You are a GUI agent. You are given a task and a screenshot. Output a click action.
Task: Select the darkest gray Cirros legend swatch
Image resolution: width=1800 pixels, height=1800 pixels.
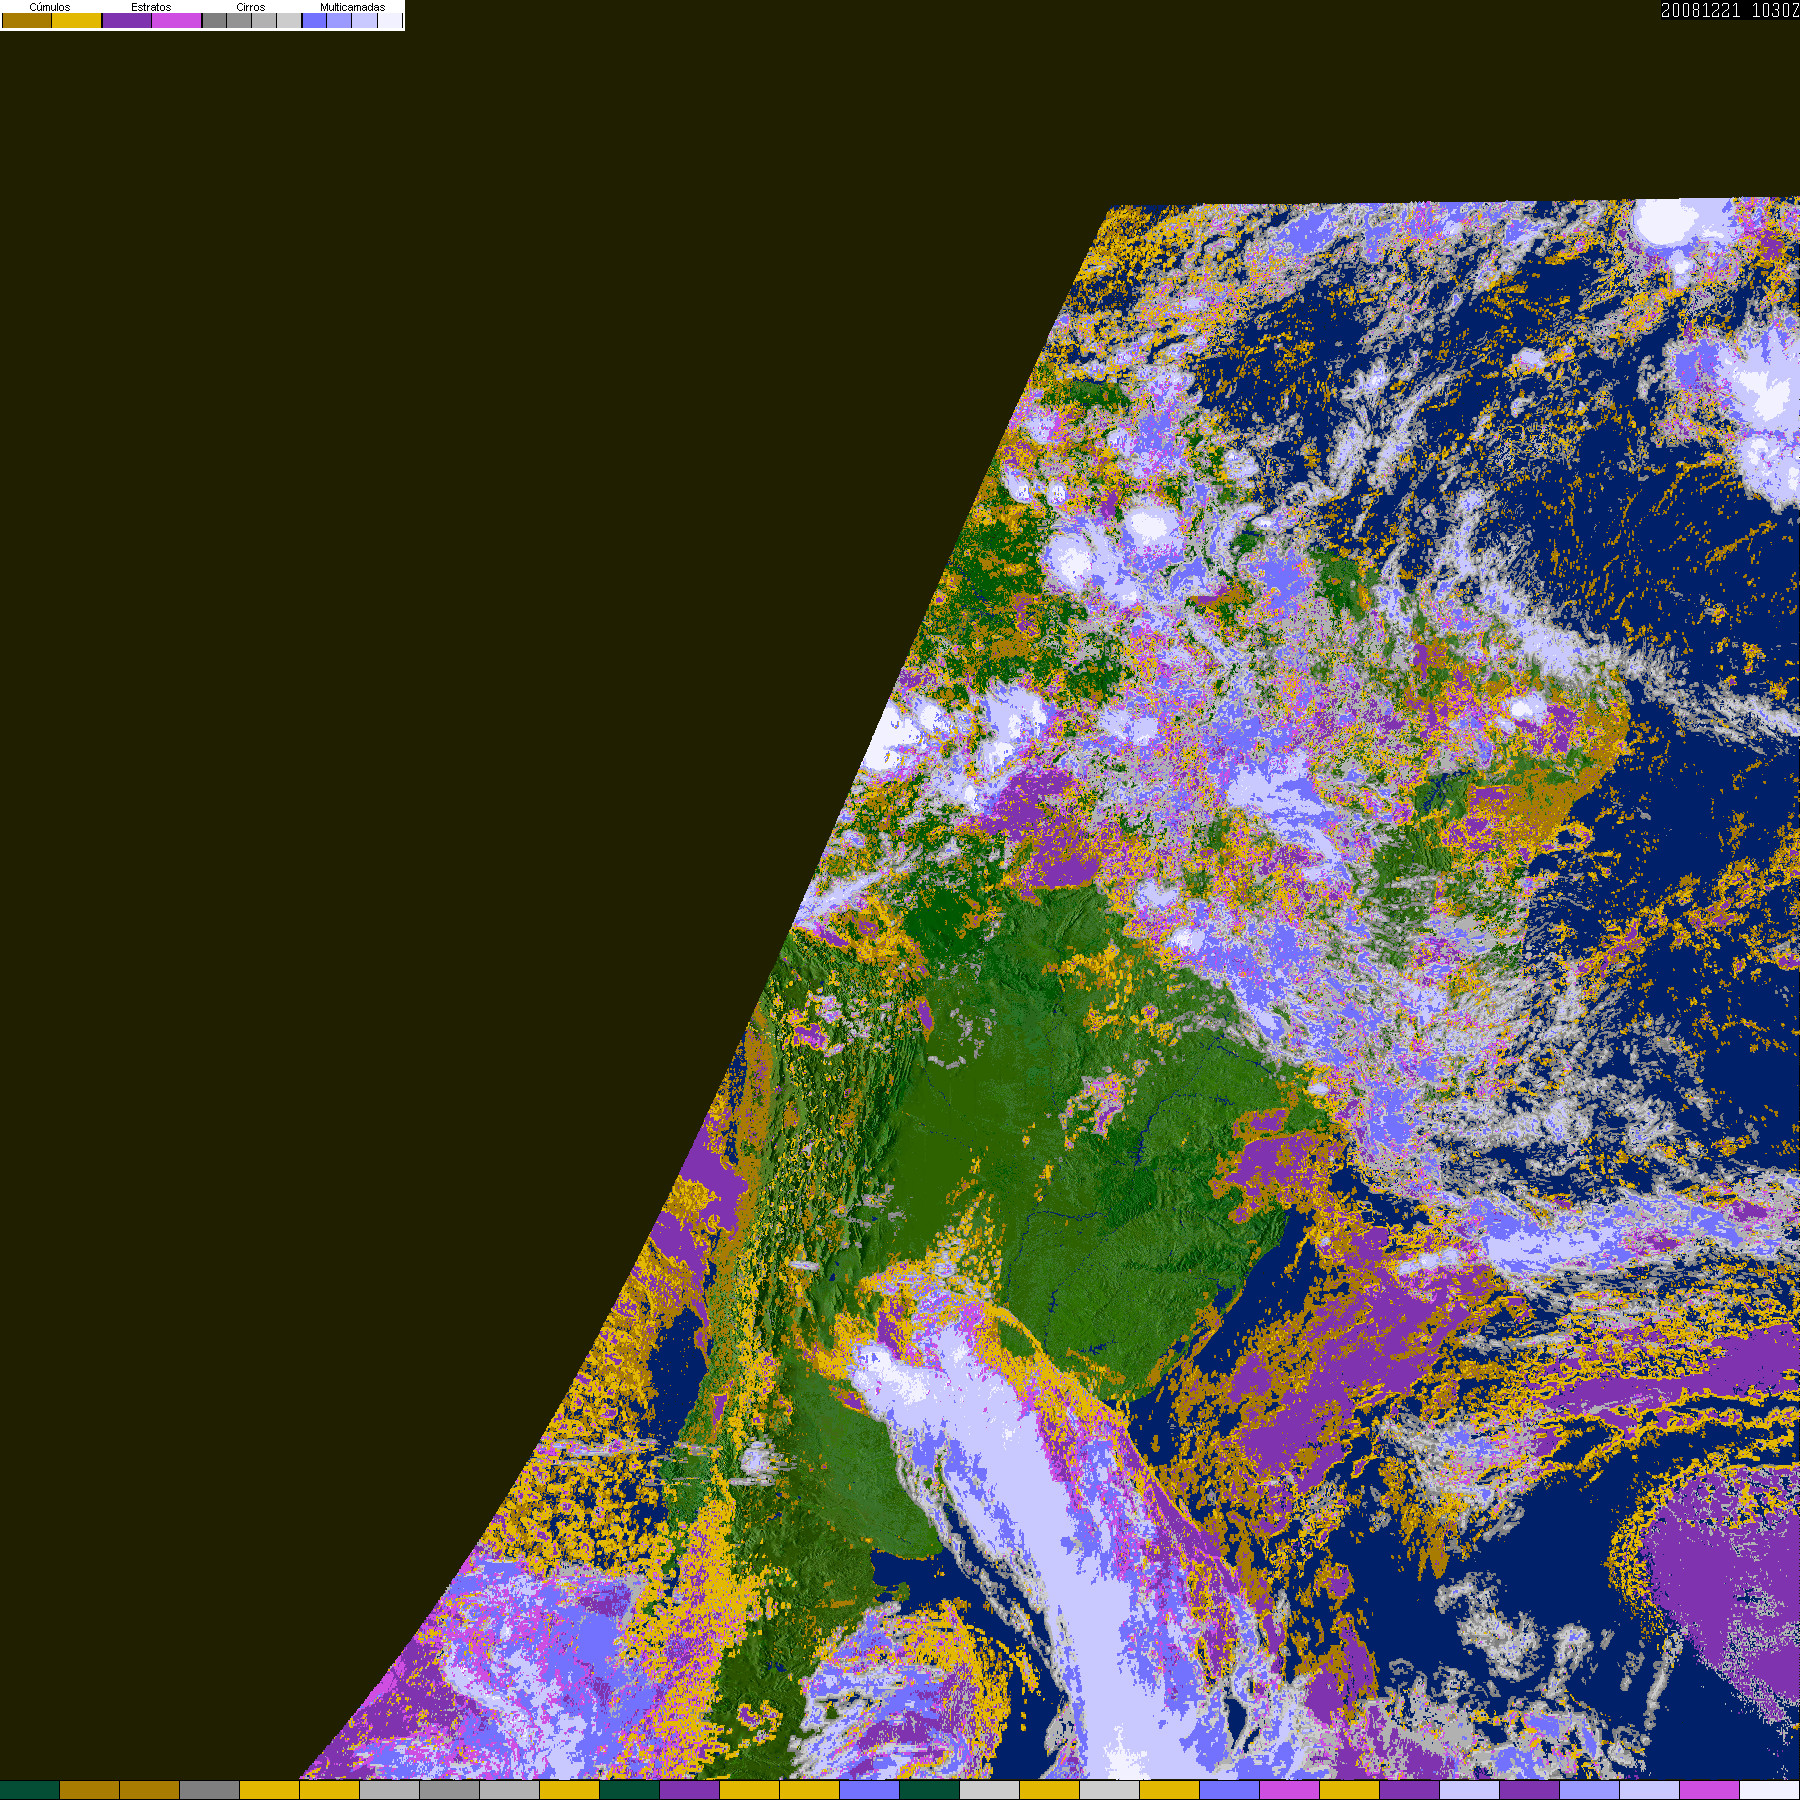click(214, 20)
